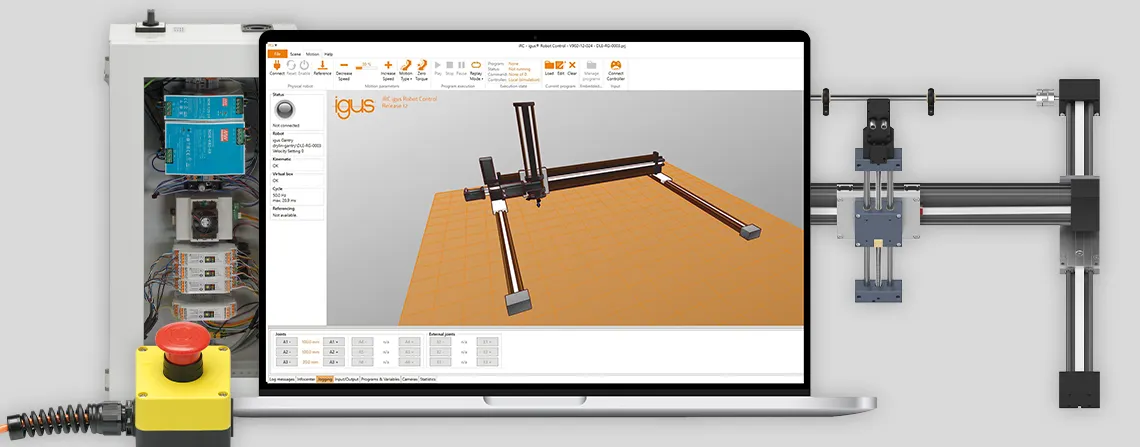The image size is (1140, 447).
Task: Open the Input/Output tab
Action: pyautogui.click(x=347, y=379)
